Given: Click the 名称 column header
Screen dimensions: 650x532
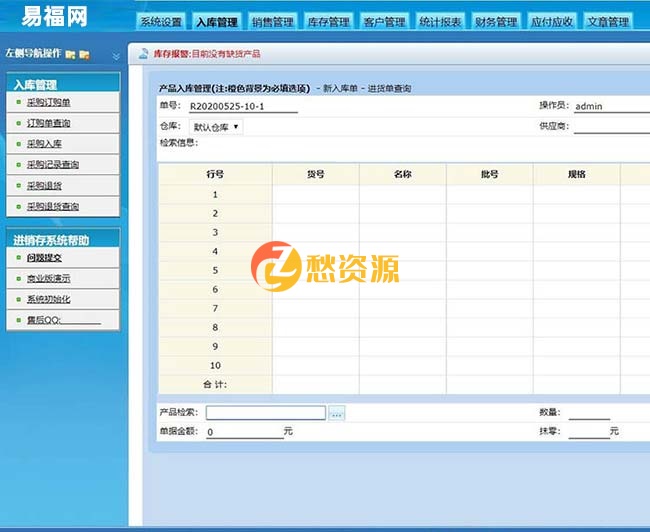Looking at the screenshot, I should click(403, 174).
